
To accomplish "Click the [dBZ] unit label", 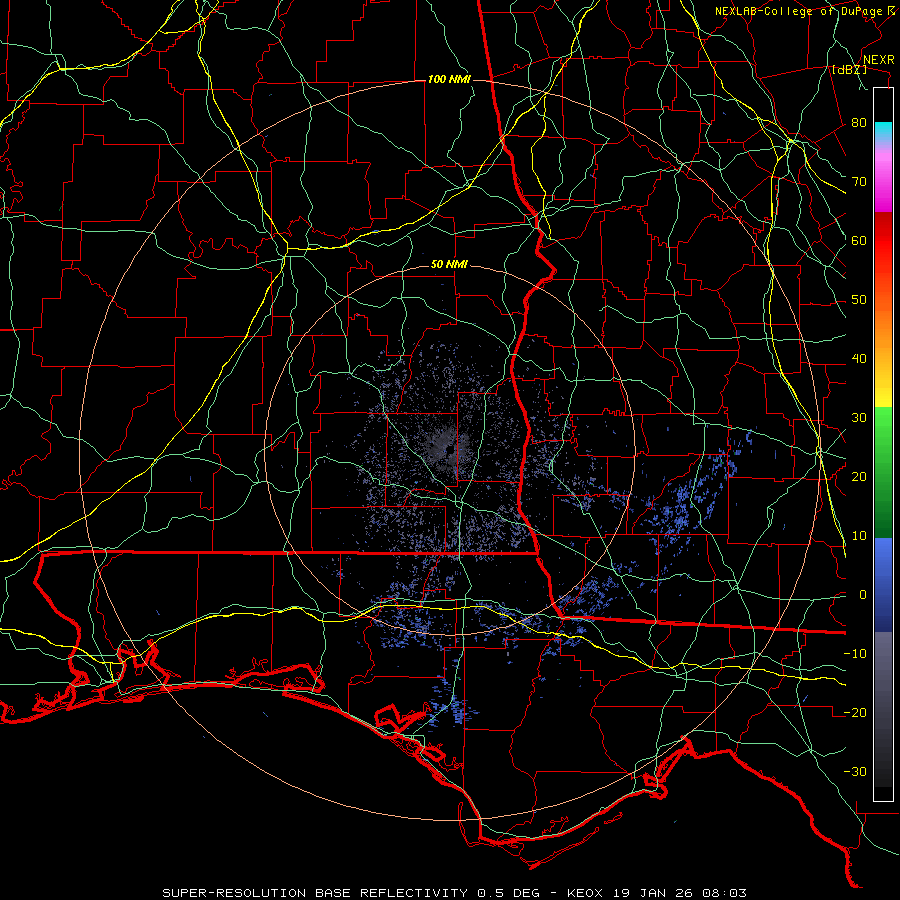I will click(849, 69).
